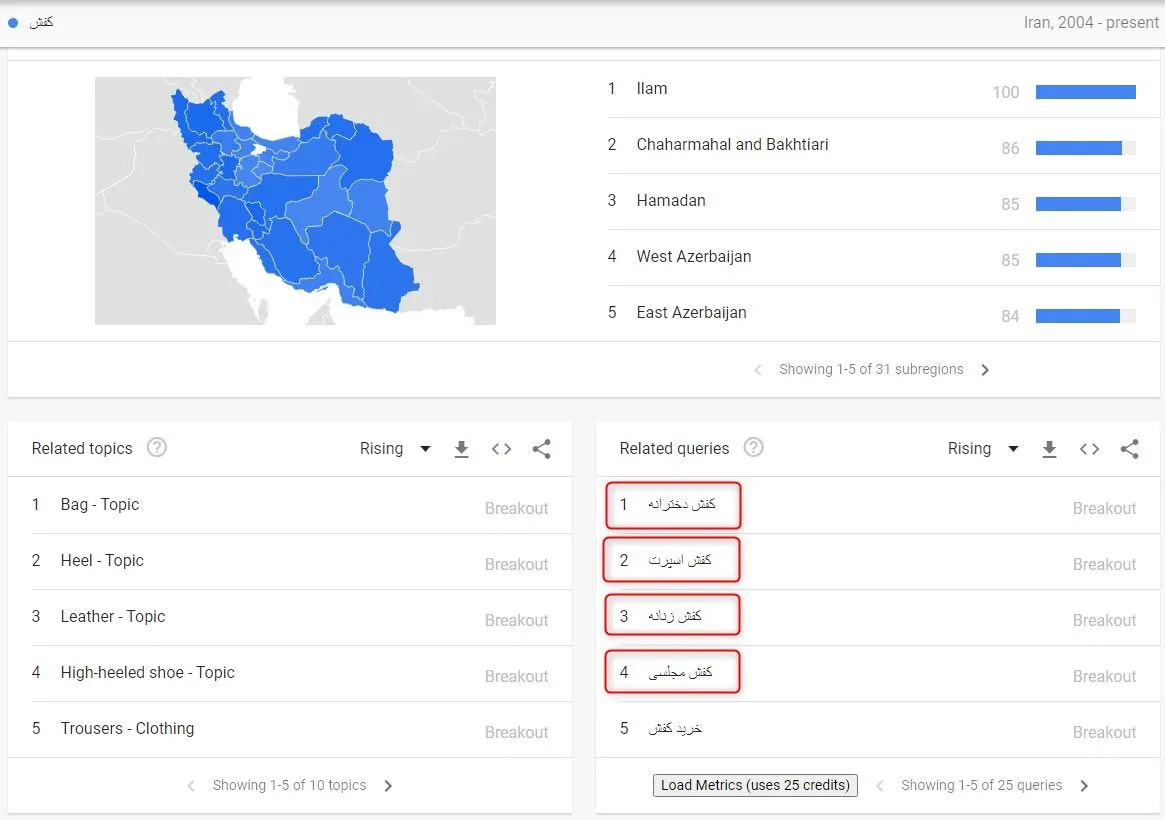Click the blue search term color dot

click(x=13, y=23)
